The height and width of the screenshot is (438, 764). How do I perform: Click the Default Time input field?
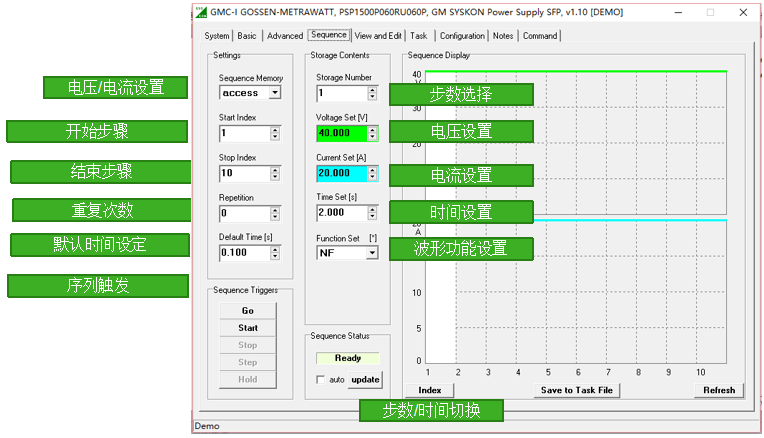click(243, 253)
